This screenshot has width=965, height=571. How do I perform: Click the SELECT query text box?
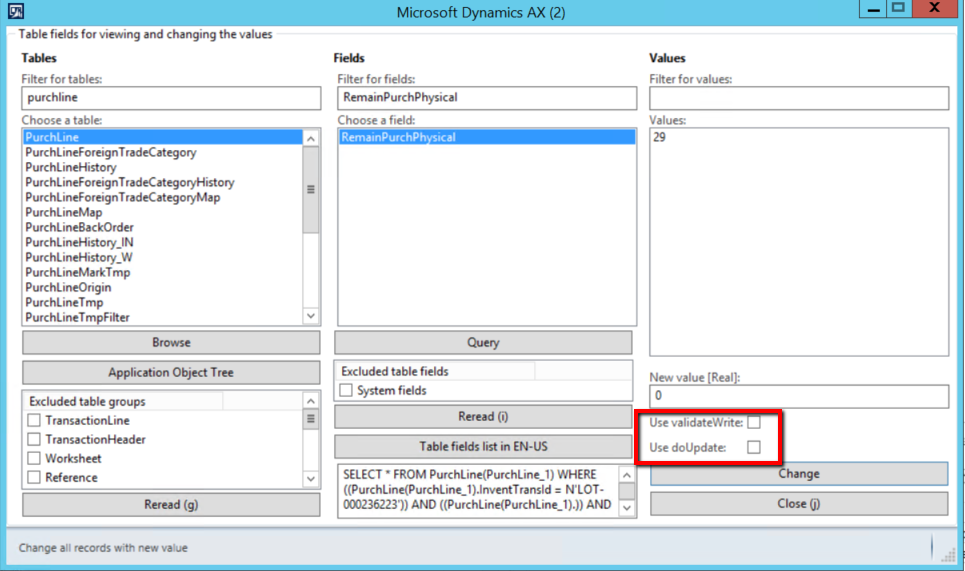(478, 490)
